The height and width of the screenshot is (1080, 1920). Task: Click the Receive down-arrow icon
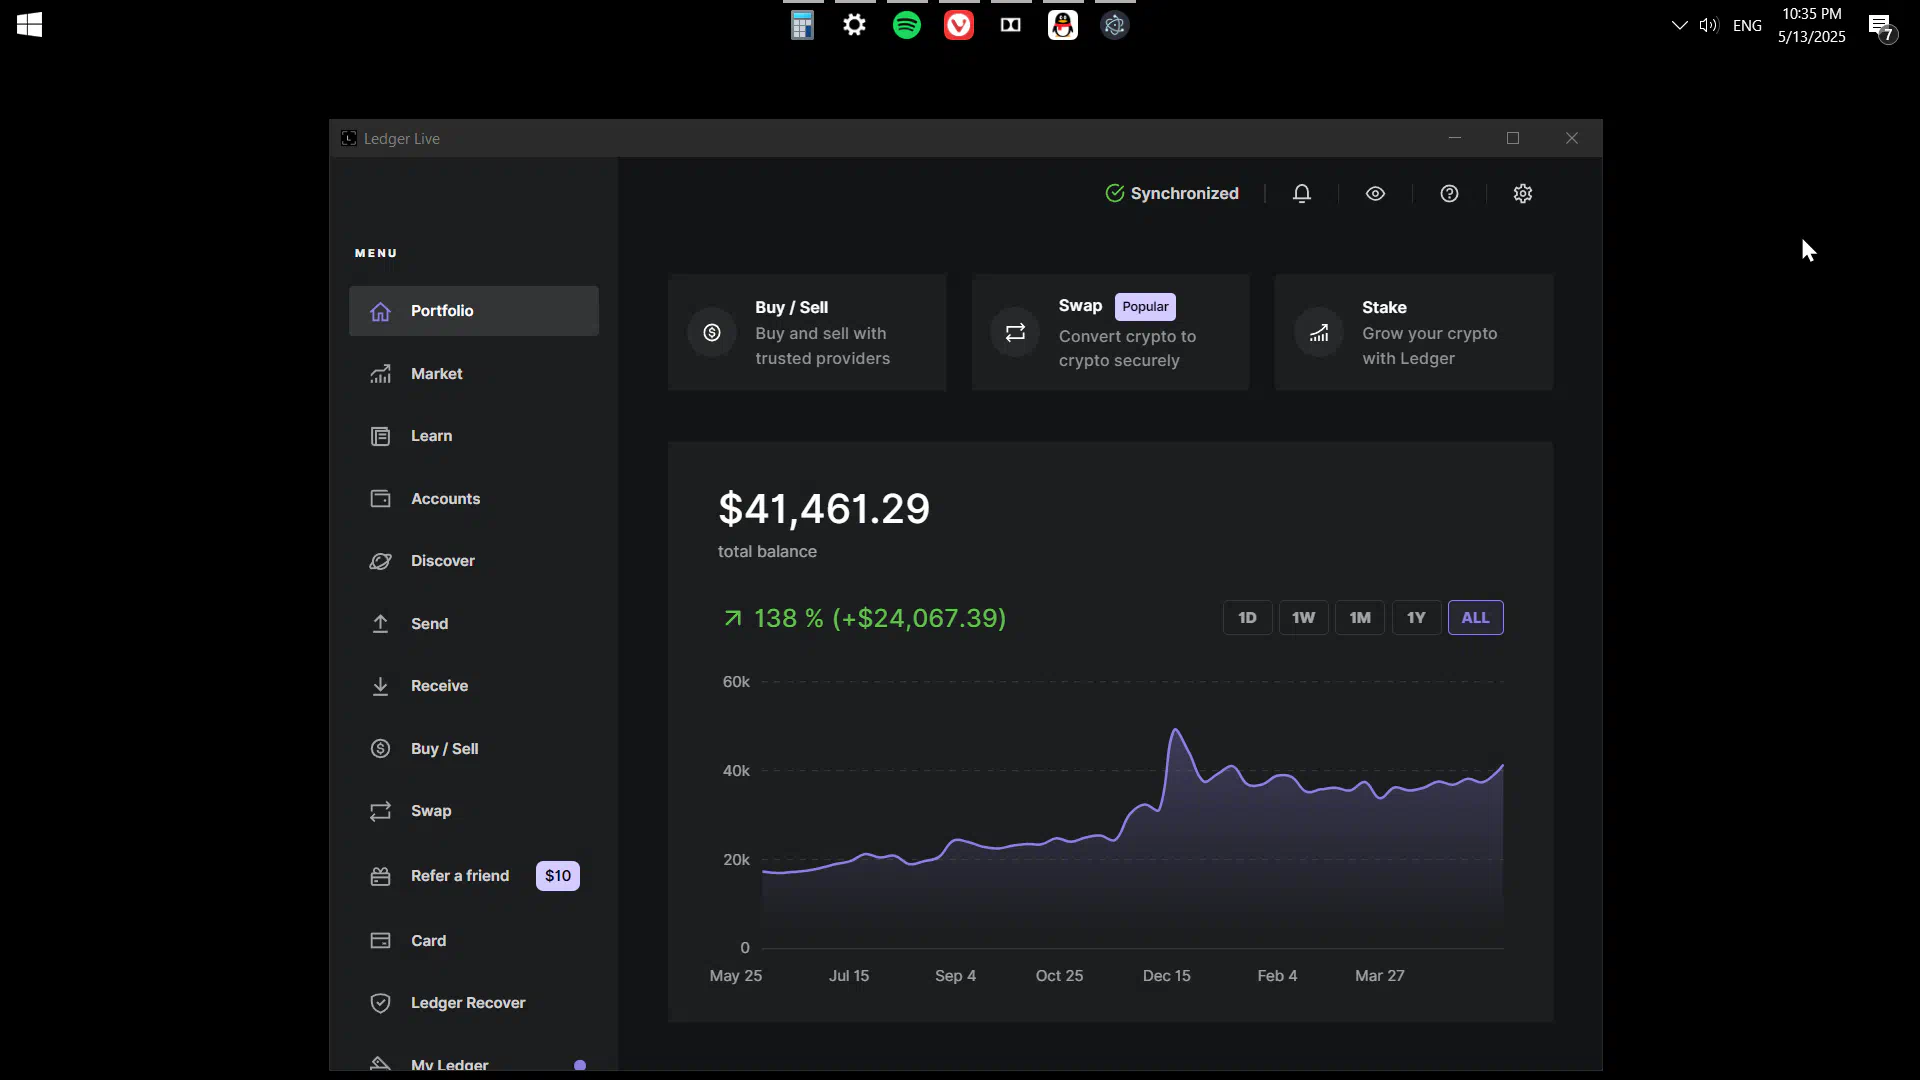(380, 686)
